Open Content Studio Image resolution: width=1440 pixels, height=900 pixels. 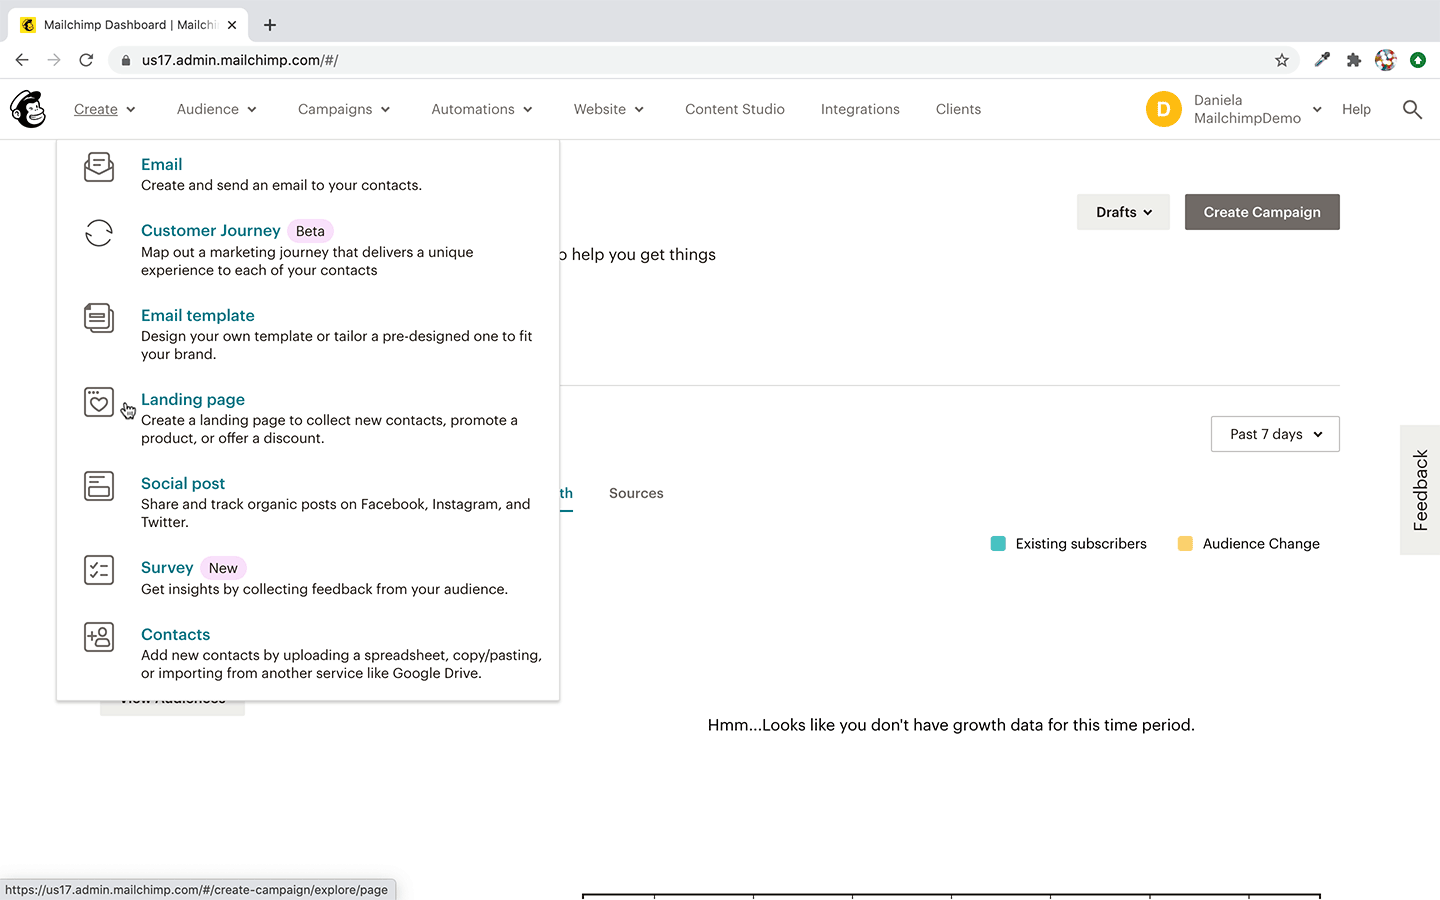pos(735,109)
